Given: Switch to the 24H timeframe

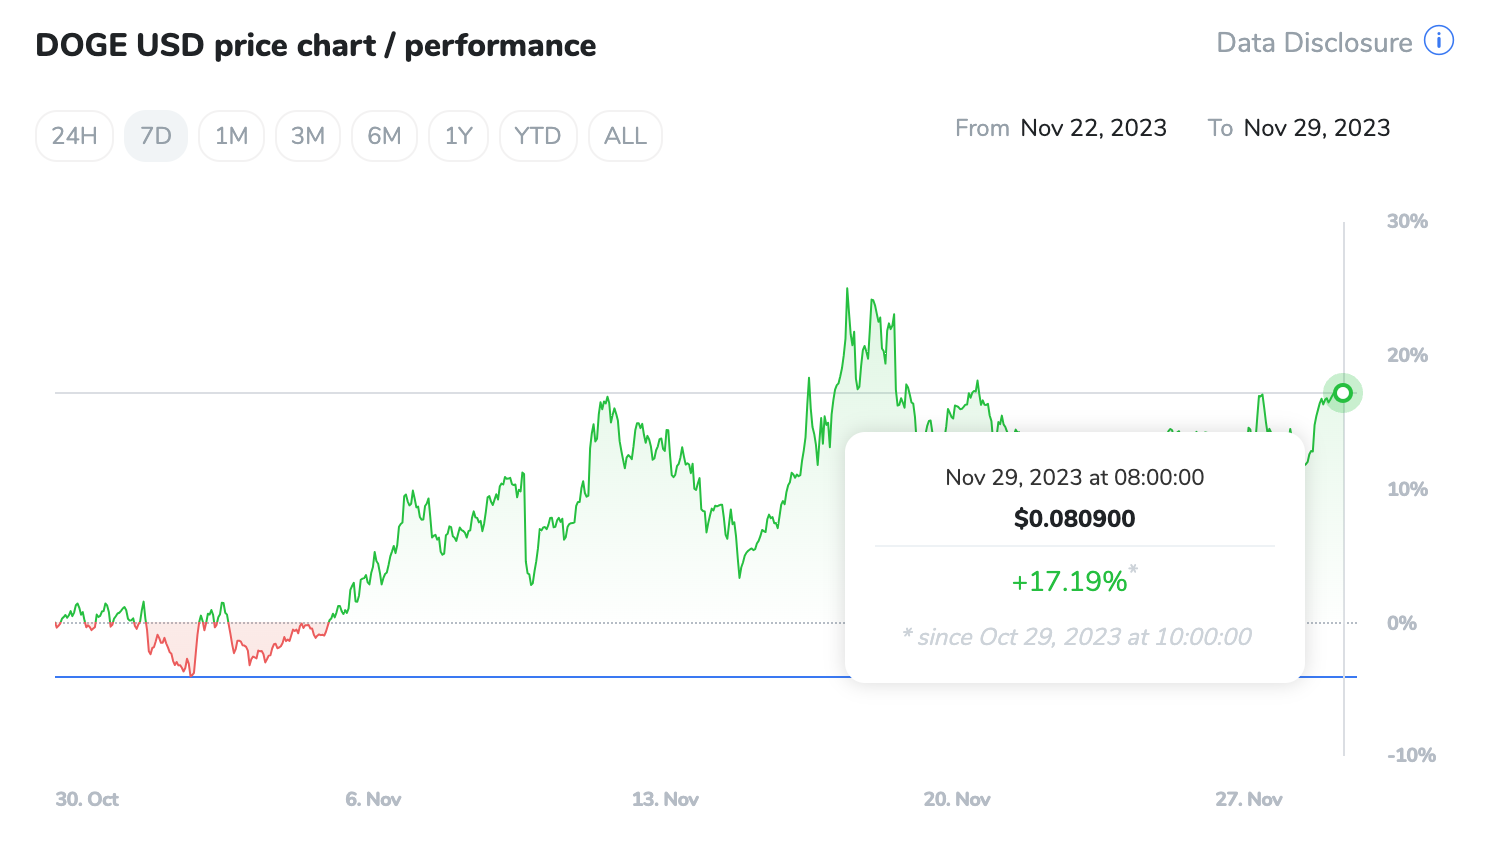Looking at the screenshot, I should pyautogui.click(x=73, y=135).
